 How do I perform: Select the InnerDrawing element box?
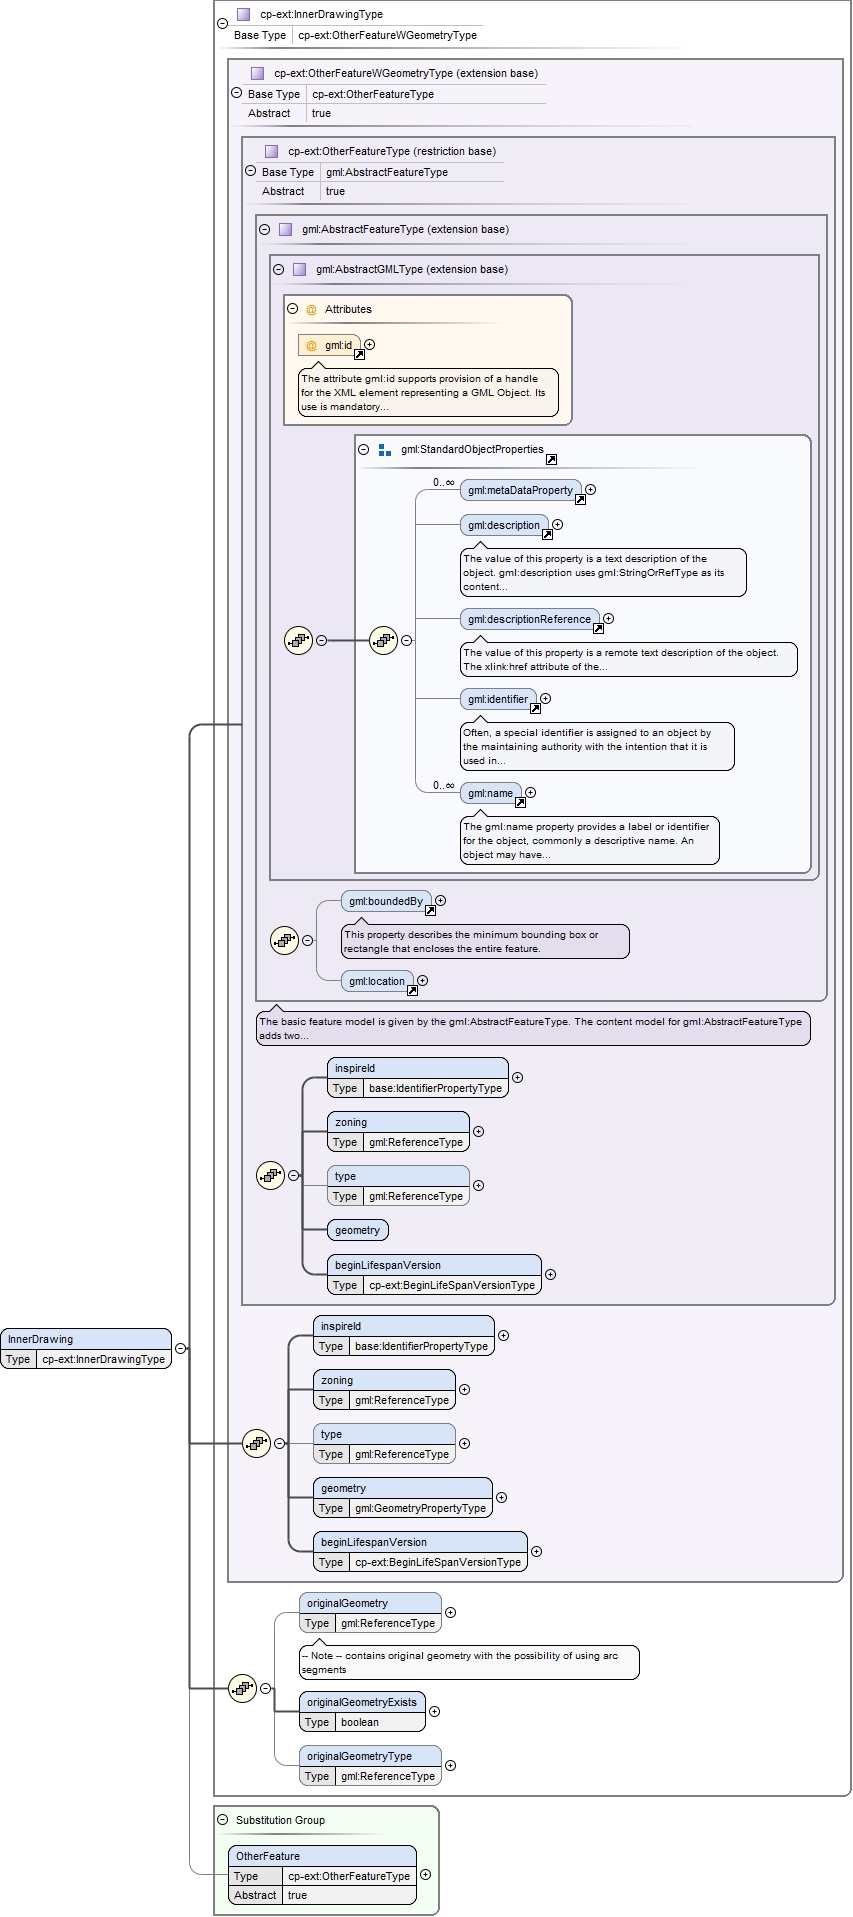click(x=86, y=1348)
